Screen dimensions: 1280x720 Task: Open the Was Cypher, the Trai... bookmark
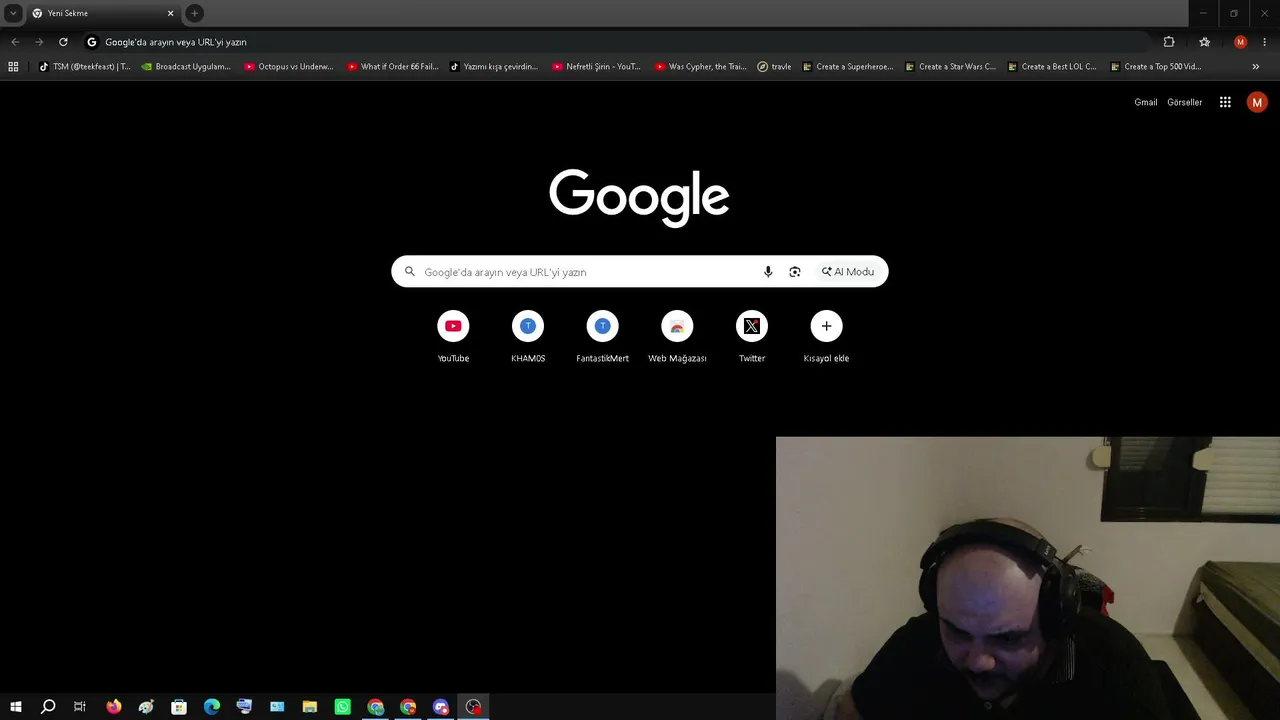700,67
